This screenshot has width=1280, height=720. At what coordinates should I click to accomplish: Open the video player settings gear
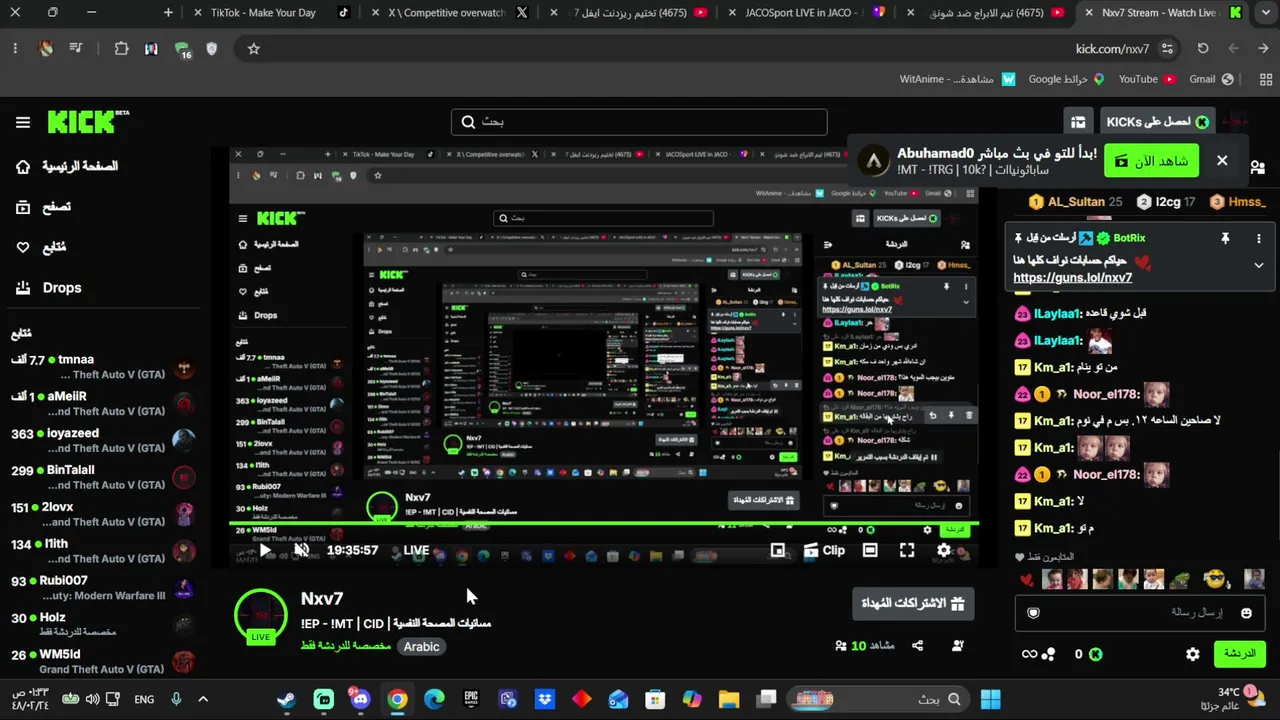coord(944,550)
